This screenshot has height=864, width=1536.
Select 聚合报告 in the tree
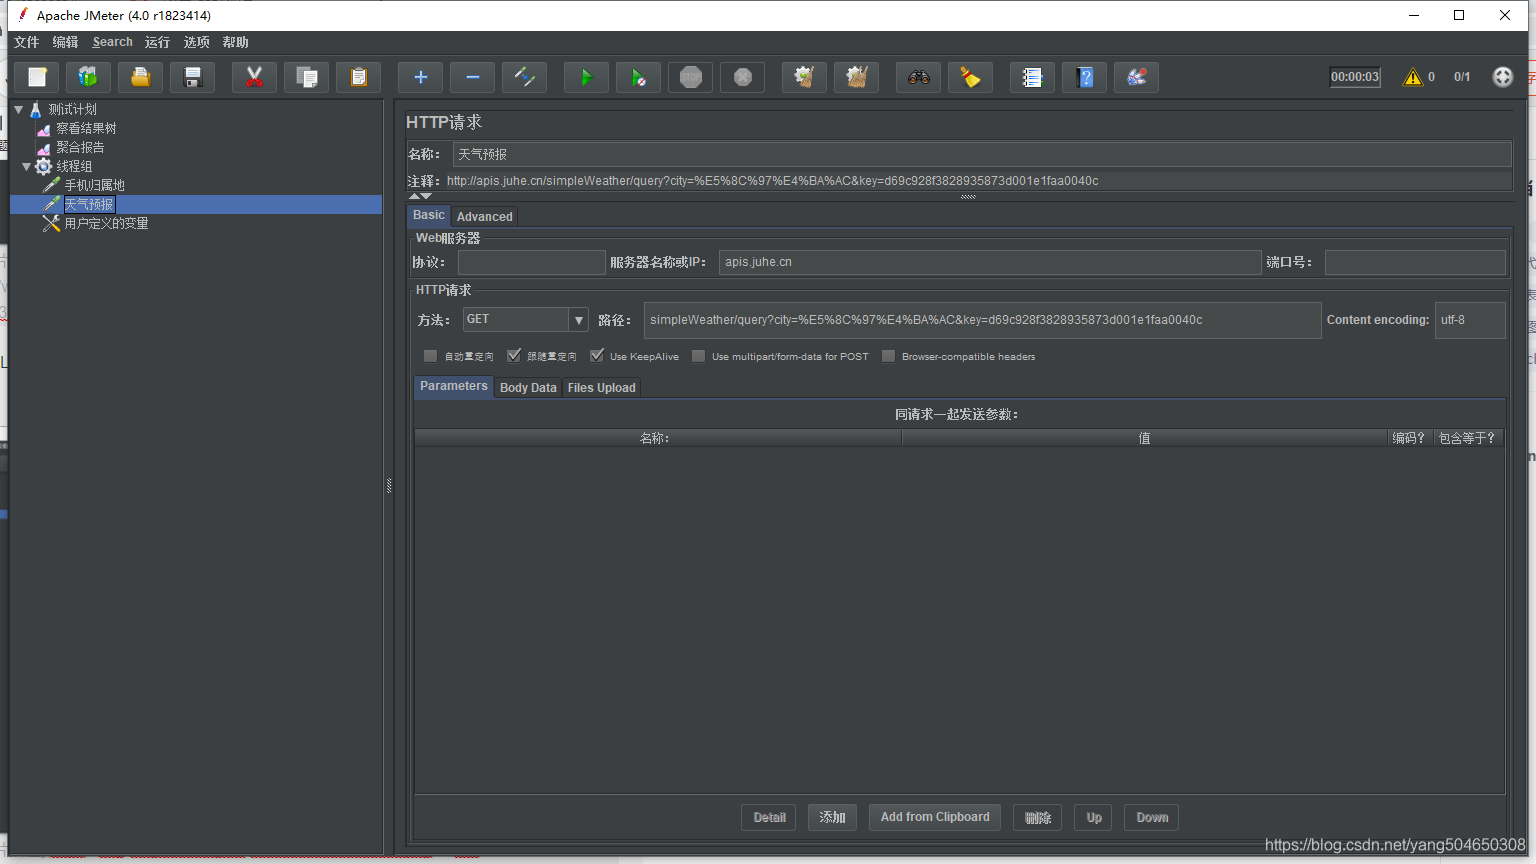coord(80,147)
